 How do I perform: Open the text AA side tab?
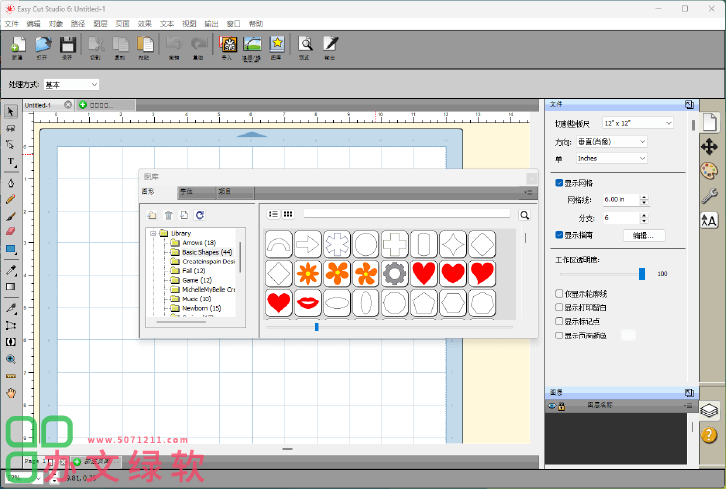point(709,220)
